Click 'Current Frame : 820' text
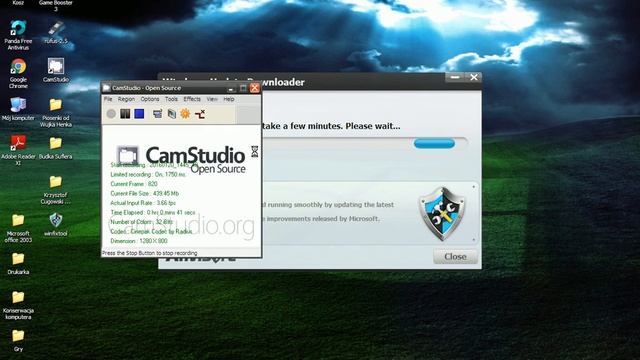Image resolution: width=640 pixels, height=360 pixels. pyautogui.click(x=134, y=184)
